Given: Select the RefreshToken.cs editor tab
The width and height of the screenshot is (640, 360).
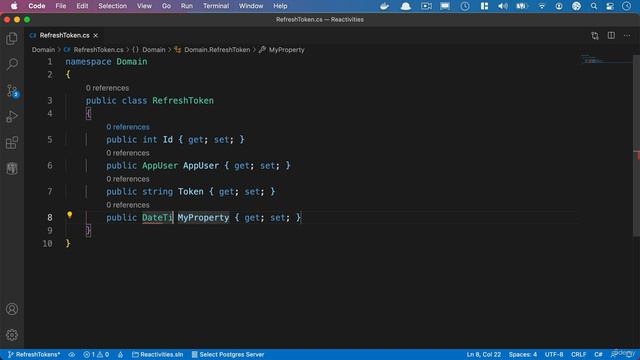Looking at the screenshot, I should pos(64,36).
